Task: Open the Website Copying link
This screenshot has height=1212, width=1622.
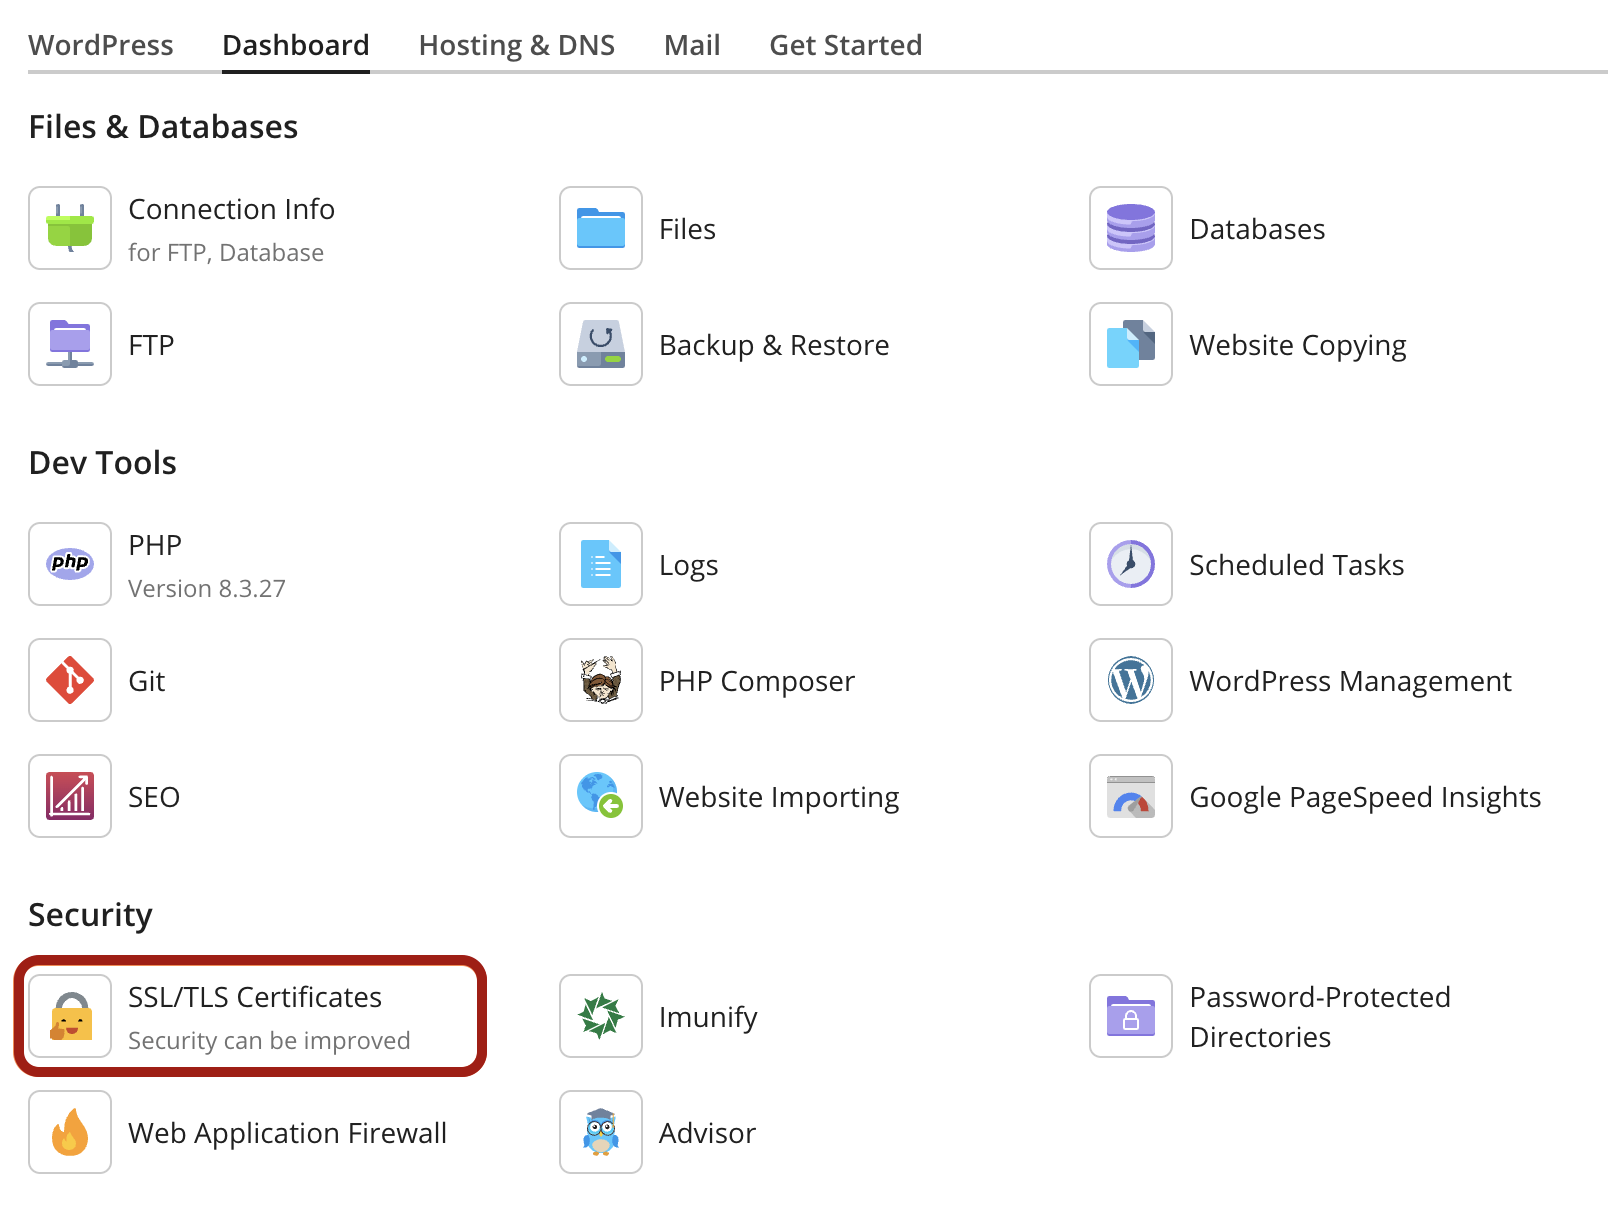Action: coord(1298,345)
